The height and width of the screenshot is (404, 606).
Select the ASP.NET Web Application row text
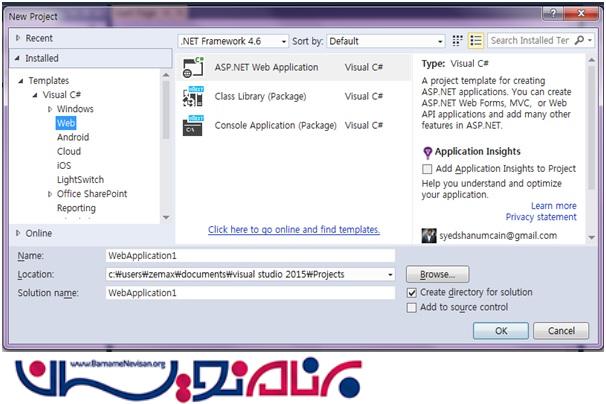(x=266, y=67)
